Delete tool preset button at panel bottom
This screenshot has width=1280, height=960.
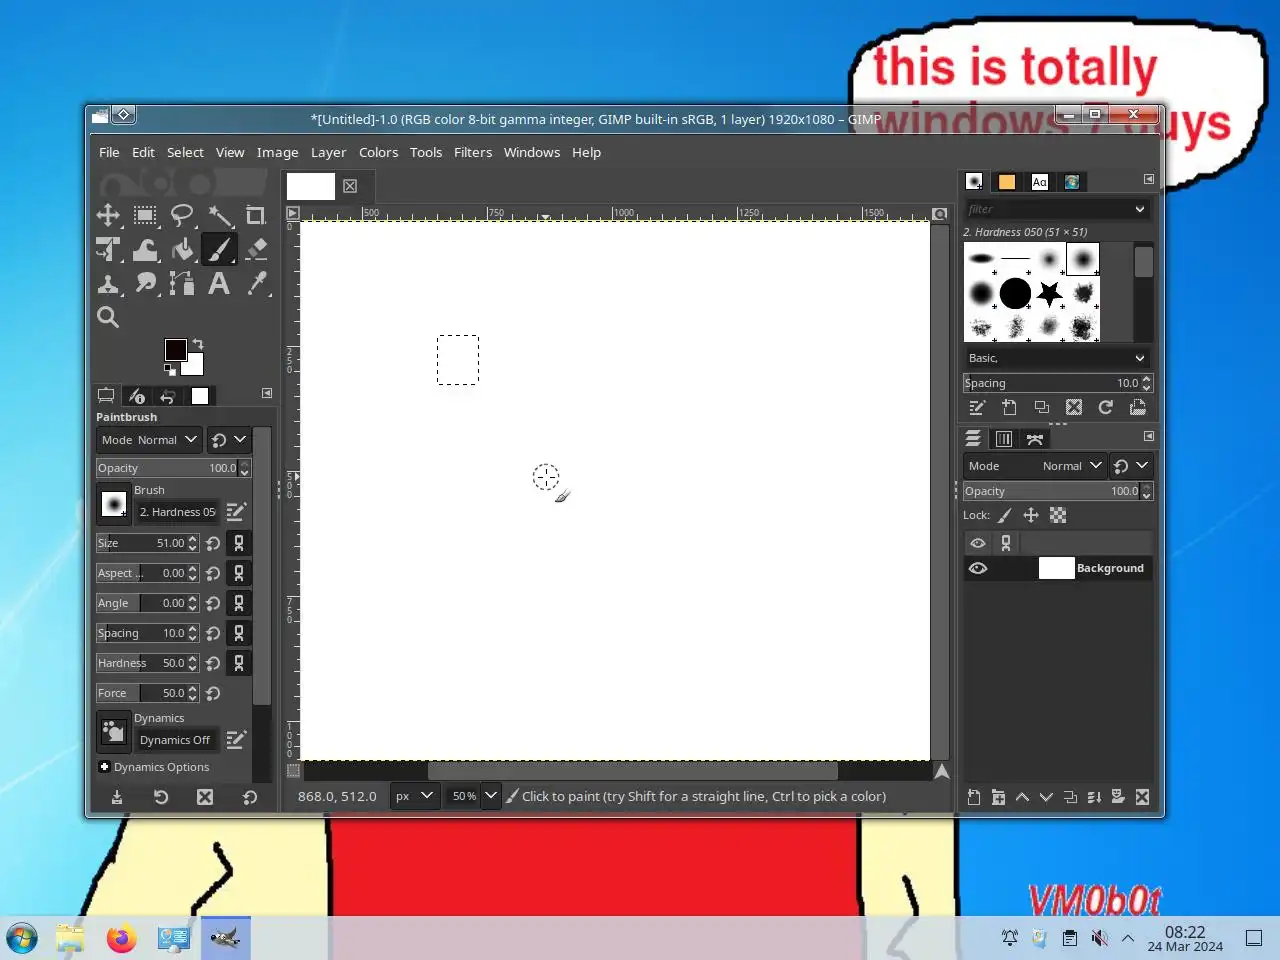(205, 797)
